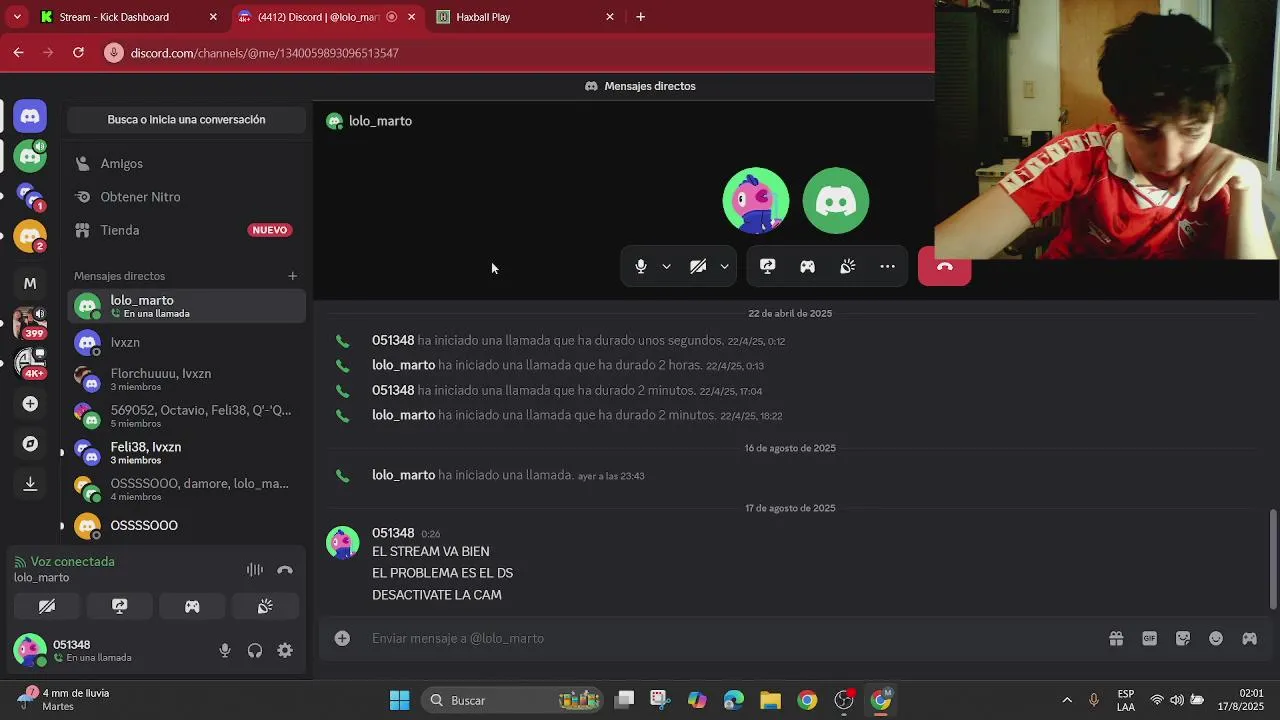This screenshot has width=1280, height=720.
Task: Explore discoverable servers compass icon
Action: point(30,444)
